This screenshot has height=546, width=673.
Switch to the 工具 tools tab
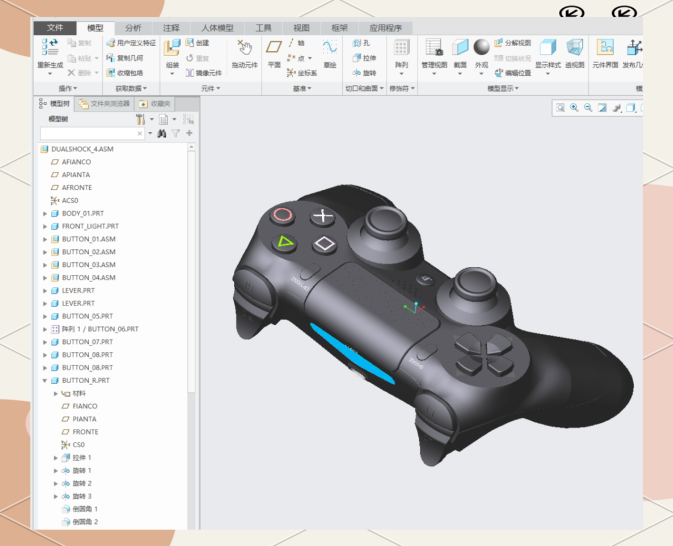263,28
